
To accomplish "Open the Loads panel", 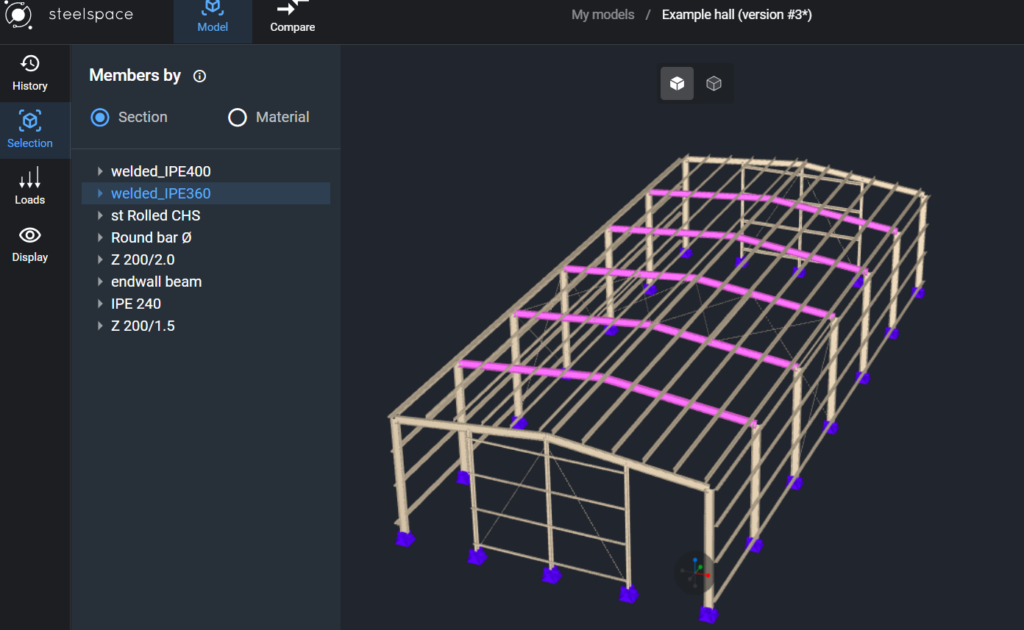I will [30, 187].
